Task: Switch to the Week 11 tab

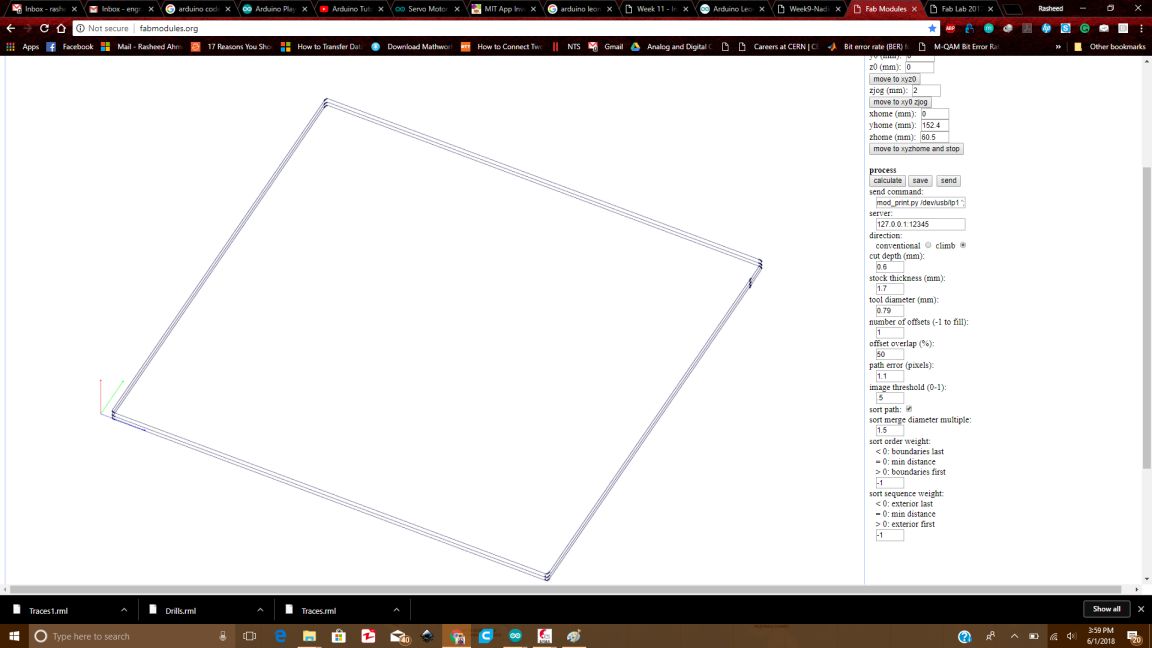Action: pos(655,9)
